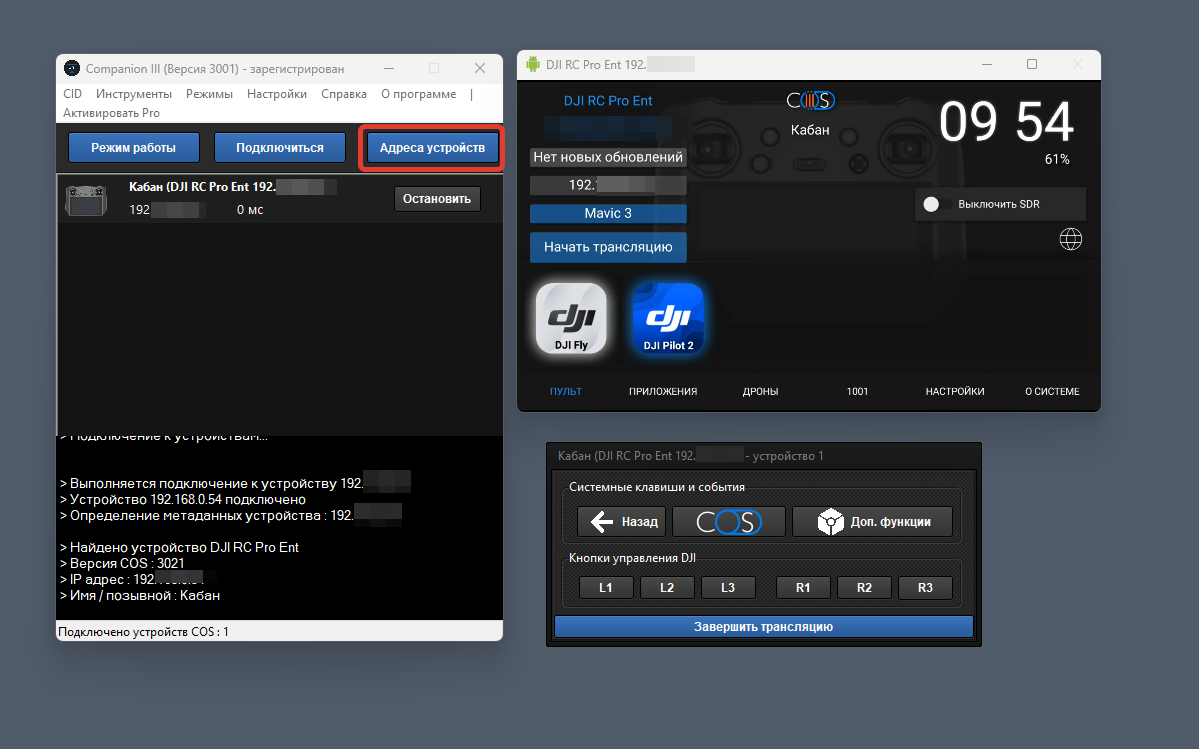
Task: Click the Подключиться button
Action: click(280, 148)
